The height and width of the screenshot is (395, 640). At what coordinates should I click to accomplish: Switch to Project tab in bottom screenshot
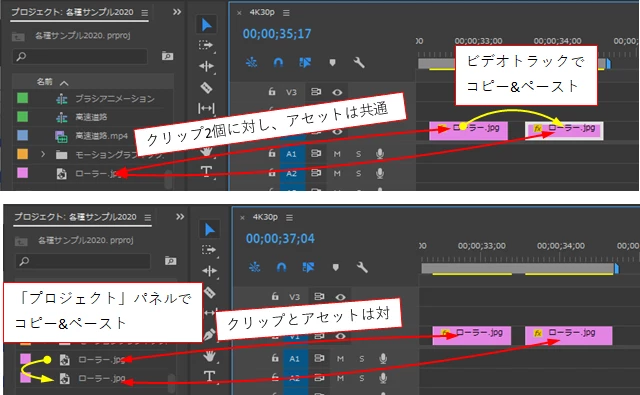coord(76,217)
